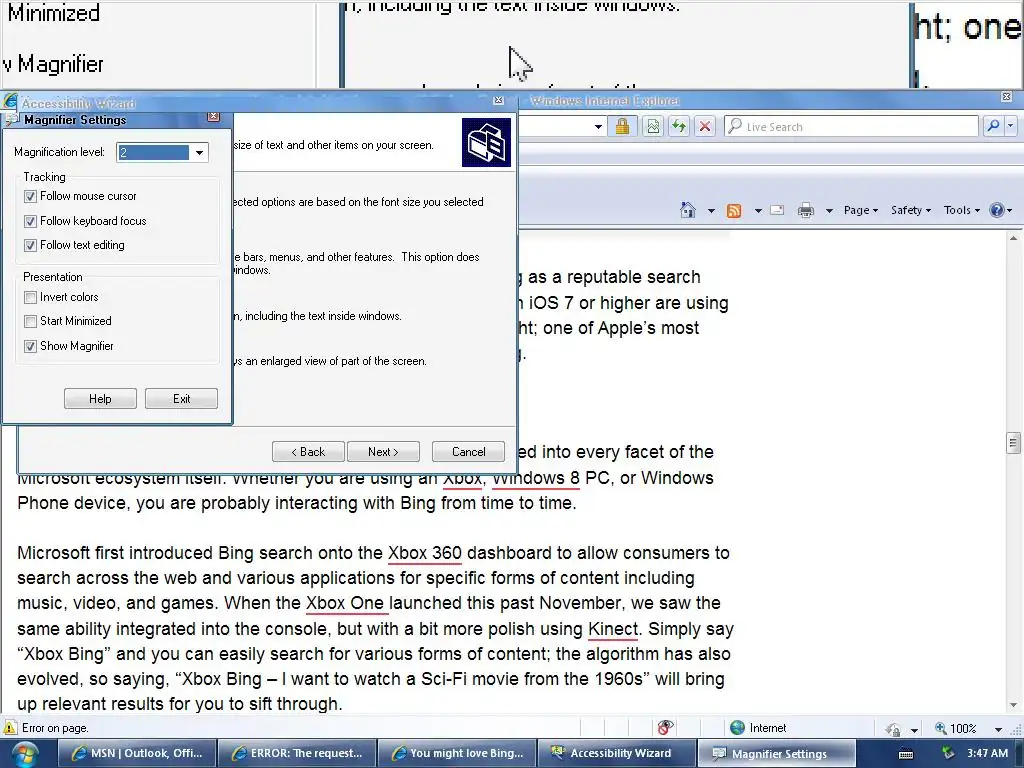Click the scrollbar up arrow
Viewport: 1024px width, 768px height.
click(x=1013, y=238)
